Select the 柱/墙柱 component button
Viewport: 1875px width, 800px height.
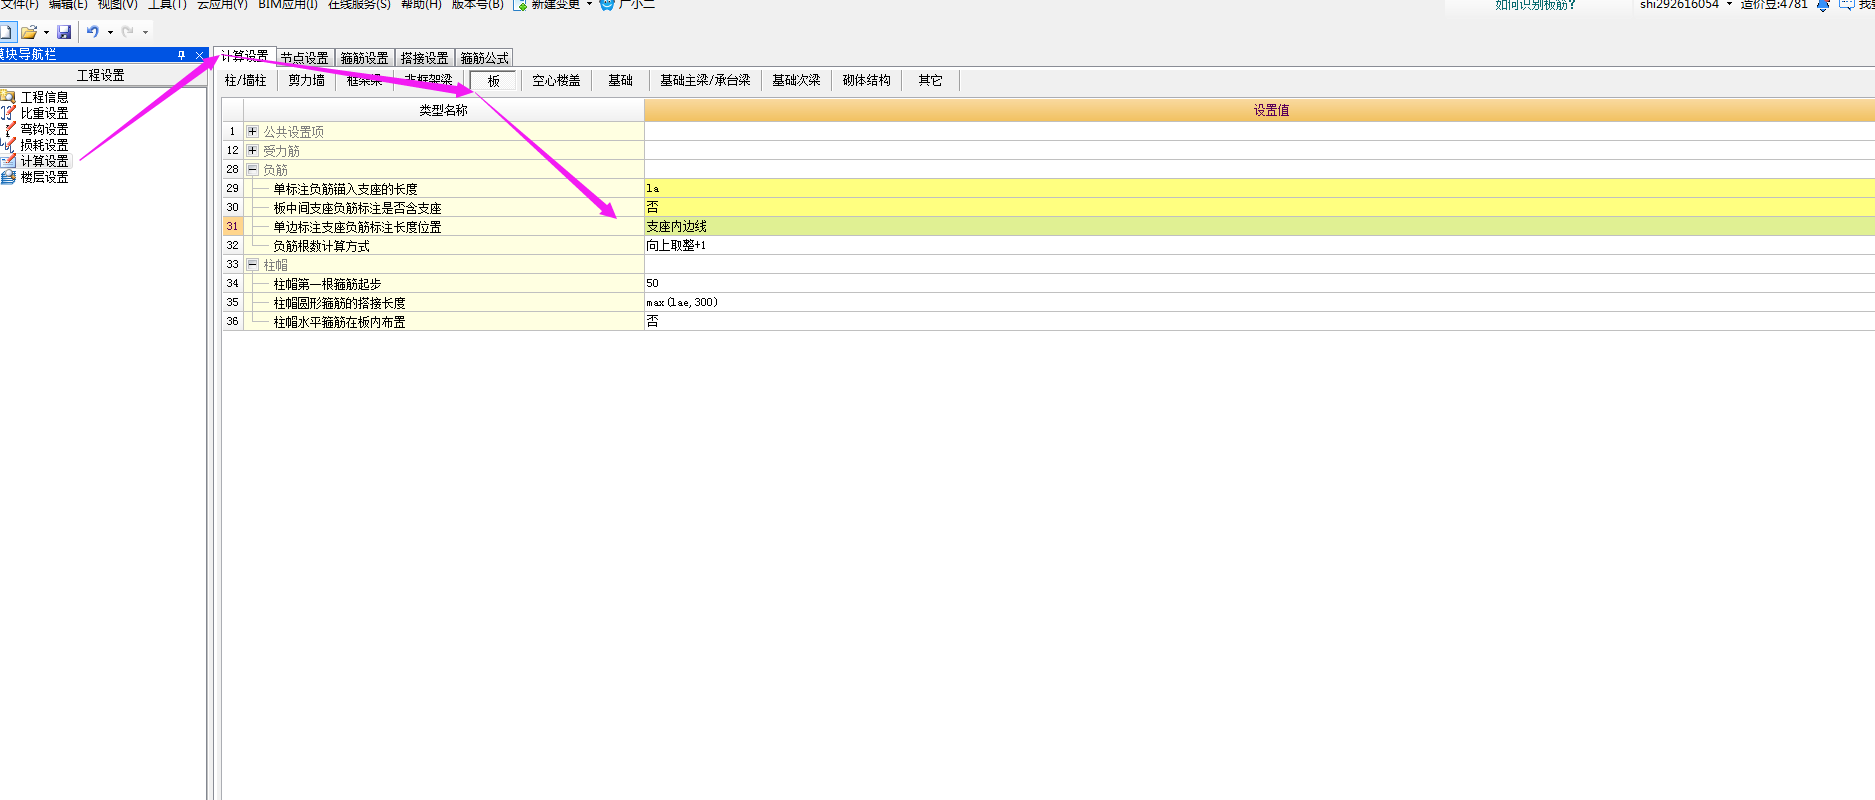[245, 80]
